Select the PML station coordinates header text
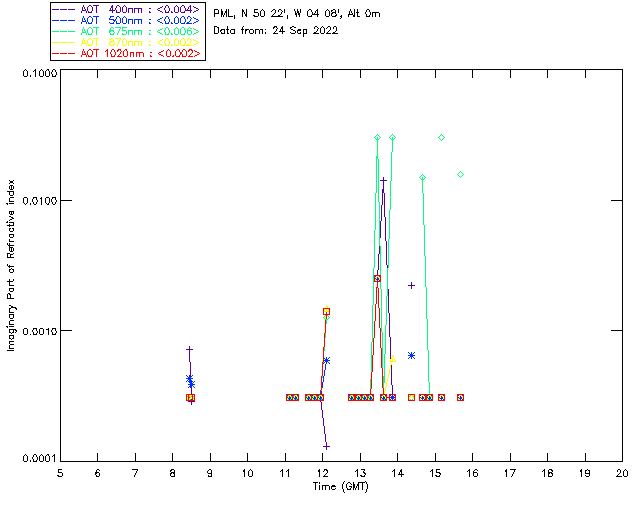The width and height of the screenshot is (640, 512). tap(297, 13)
